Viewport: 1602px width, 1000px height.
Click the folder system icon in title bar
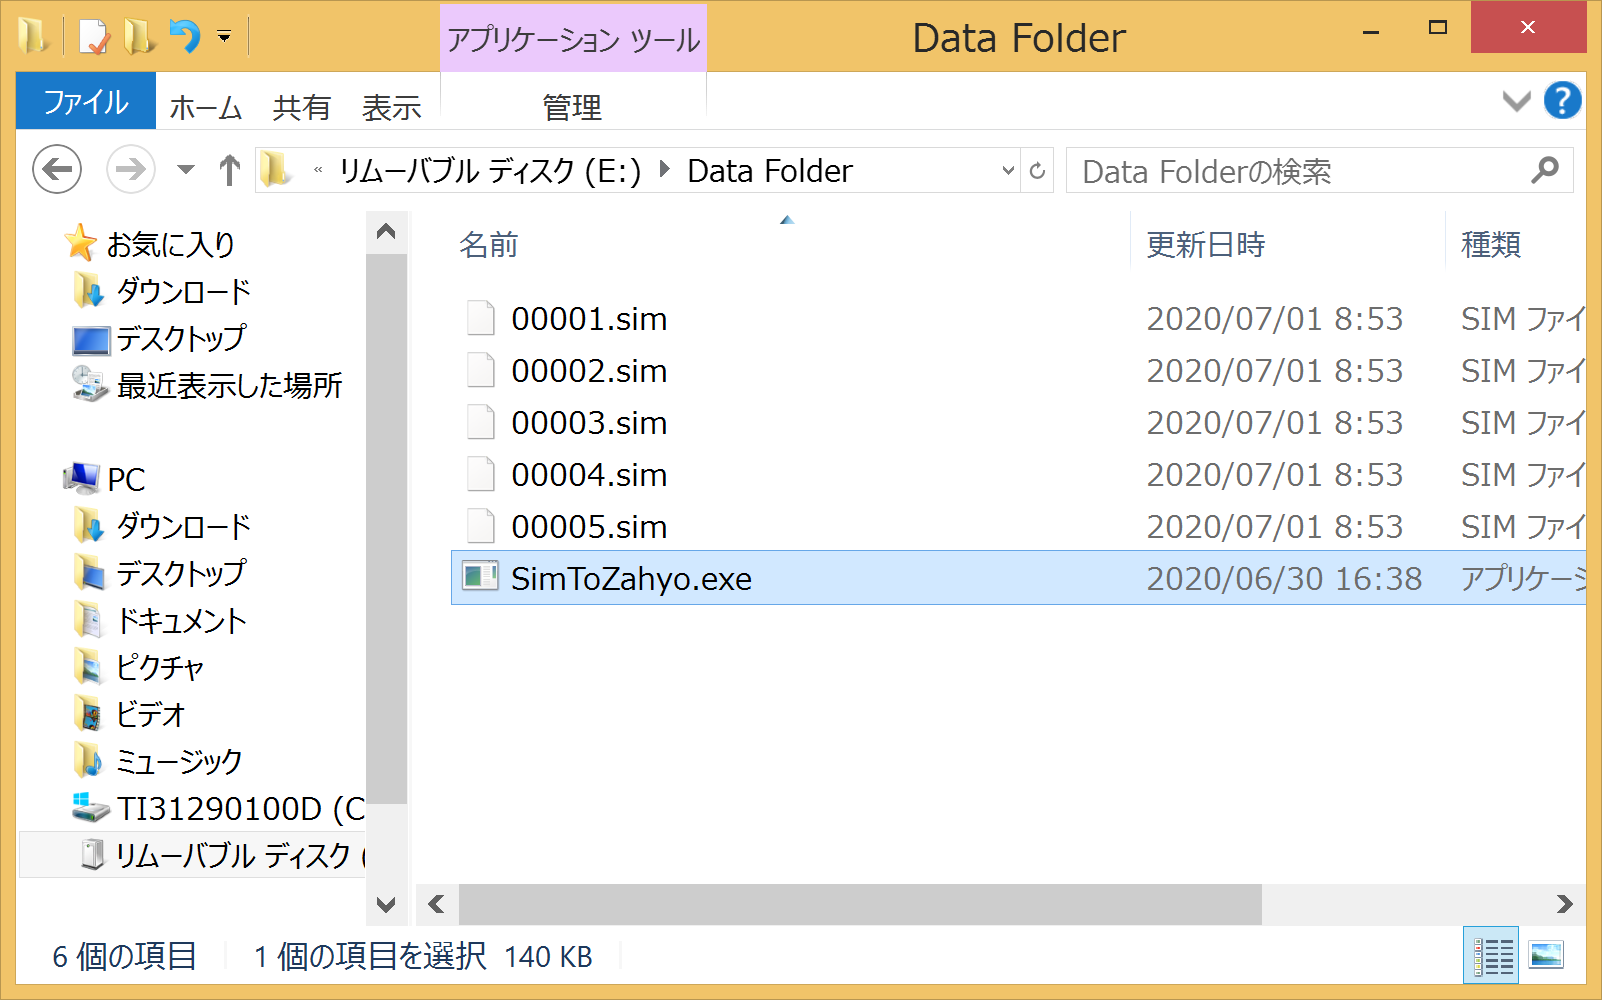pyautogui.click(x=33, y=37)
